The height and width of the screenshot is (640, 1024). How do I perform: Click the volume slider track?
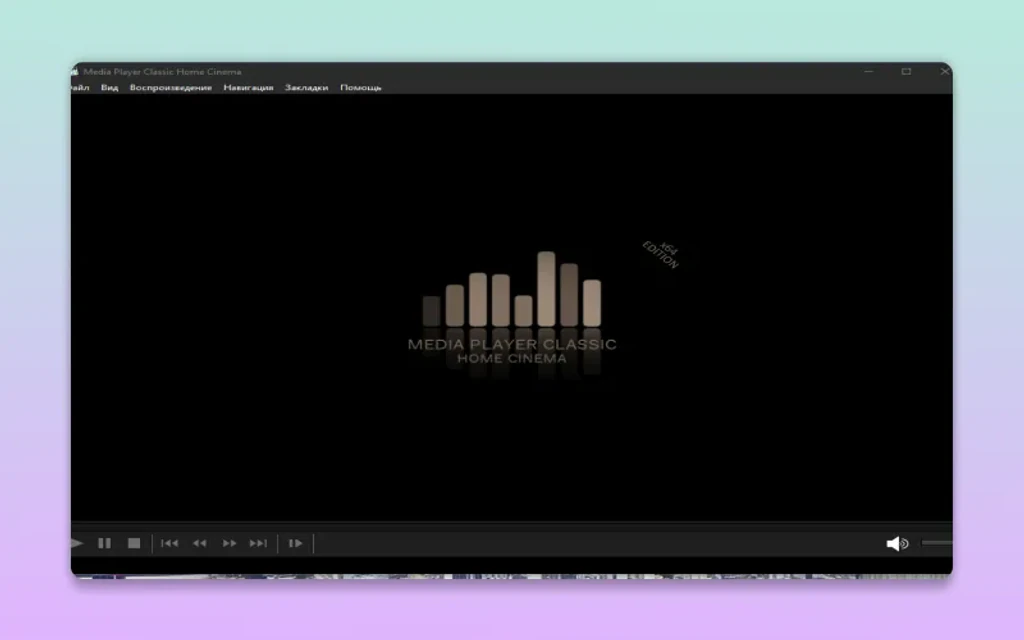coord(936,543)
